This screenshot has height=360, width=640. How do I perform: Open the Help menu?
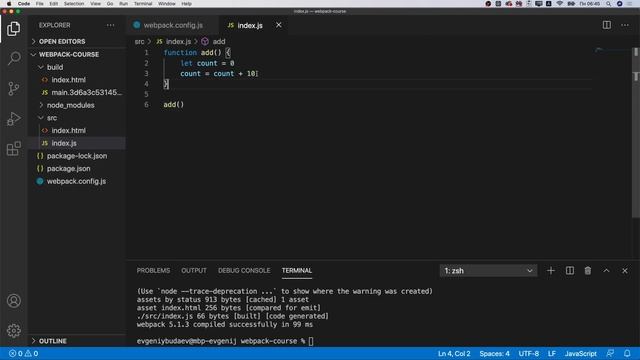pos(187,4)
